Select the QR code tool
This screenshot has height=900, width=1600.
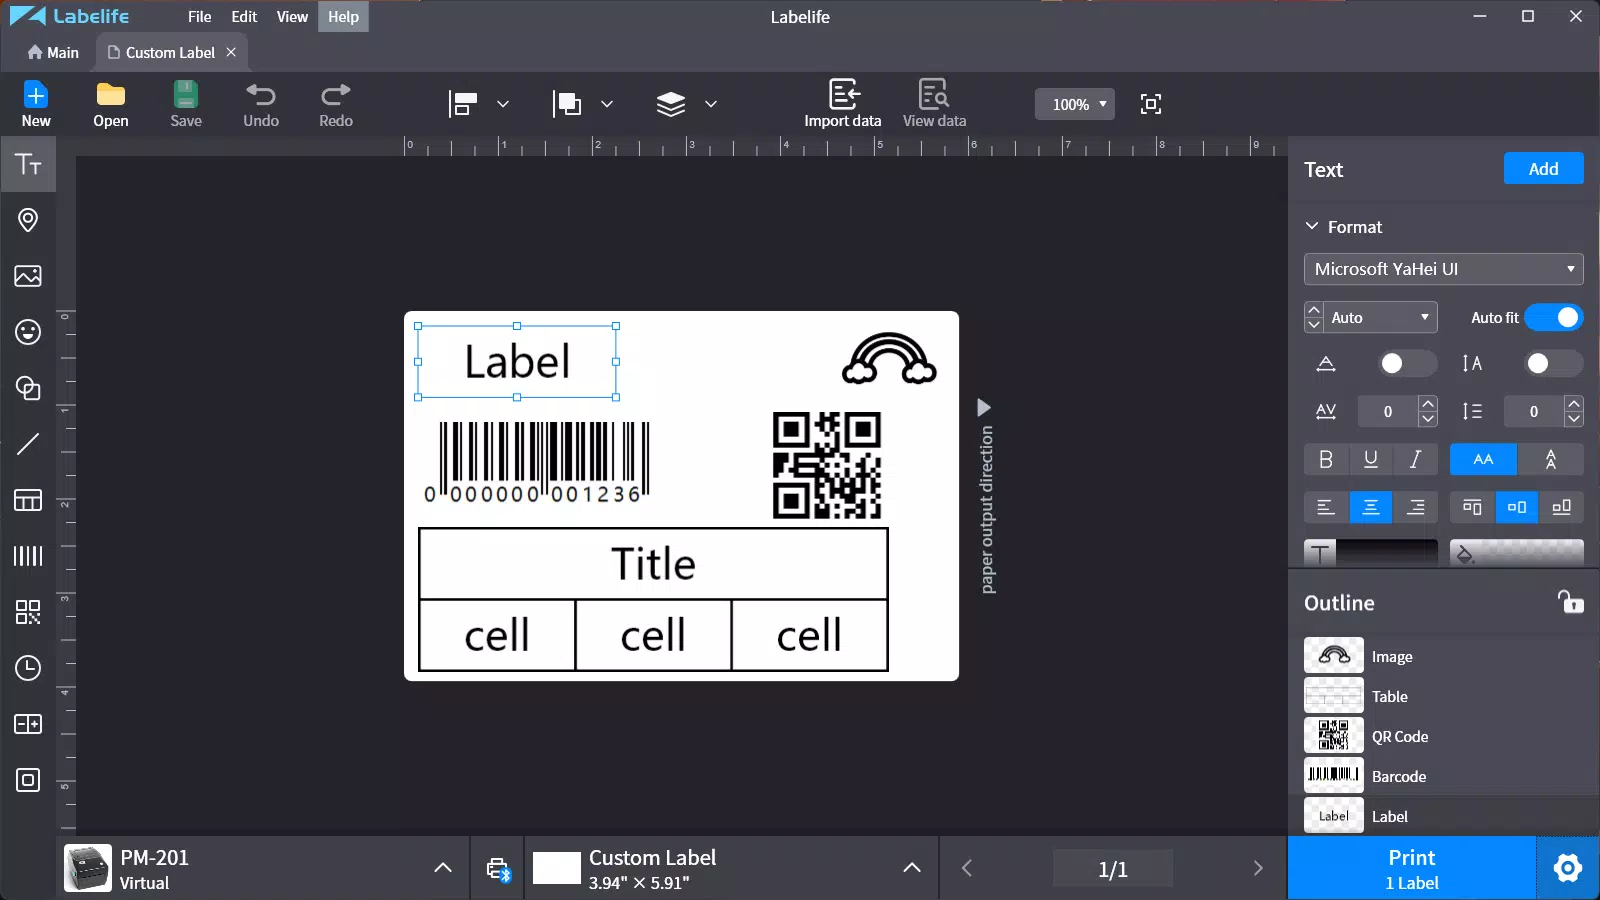coord(28,612)
